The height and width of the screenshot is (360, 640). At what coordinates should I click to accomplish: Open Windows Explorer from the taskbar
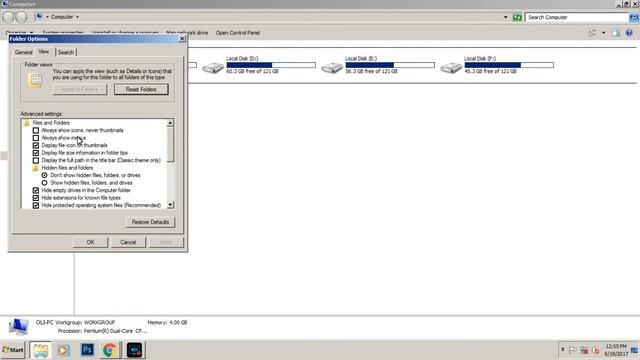click(x=40, y=350)
